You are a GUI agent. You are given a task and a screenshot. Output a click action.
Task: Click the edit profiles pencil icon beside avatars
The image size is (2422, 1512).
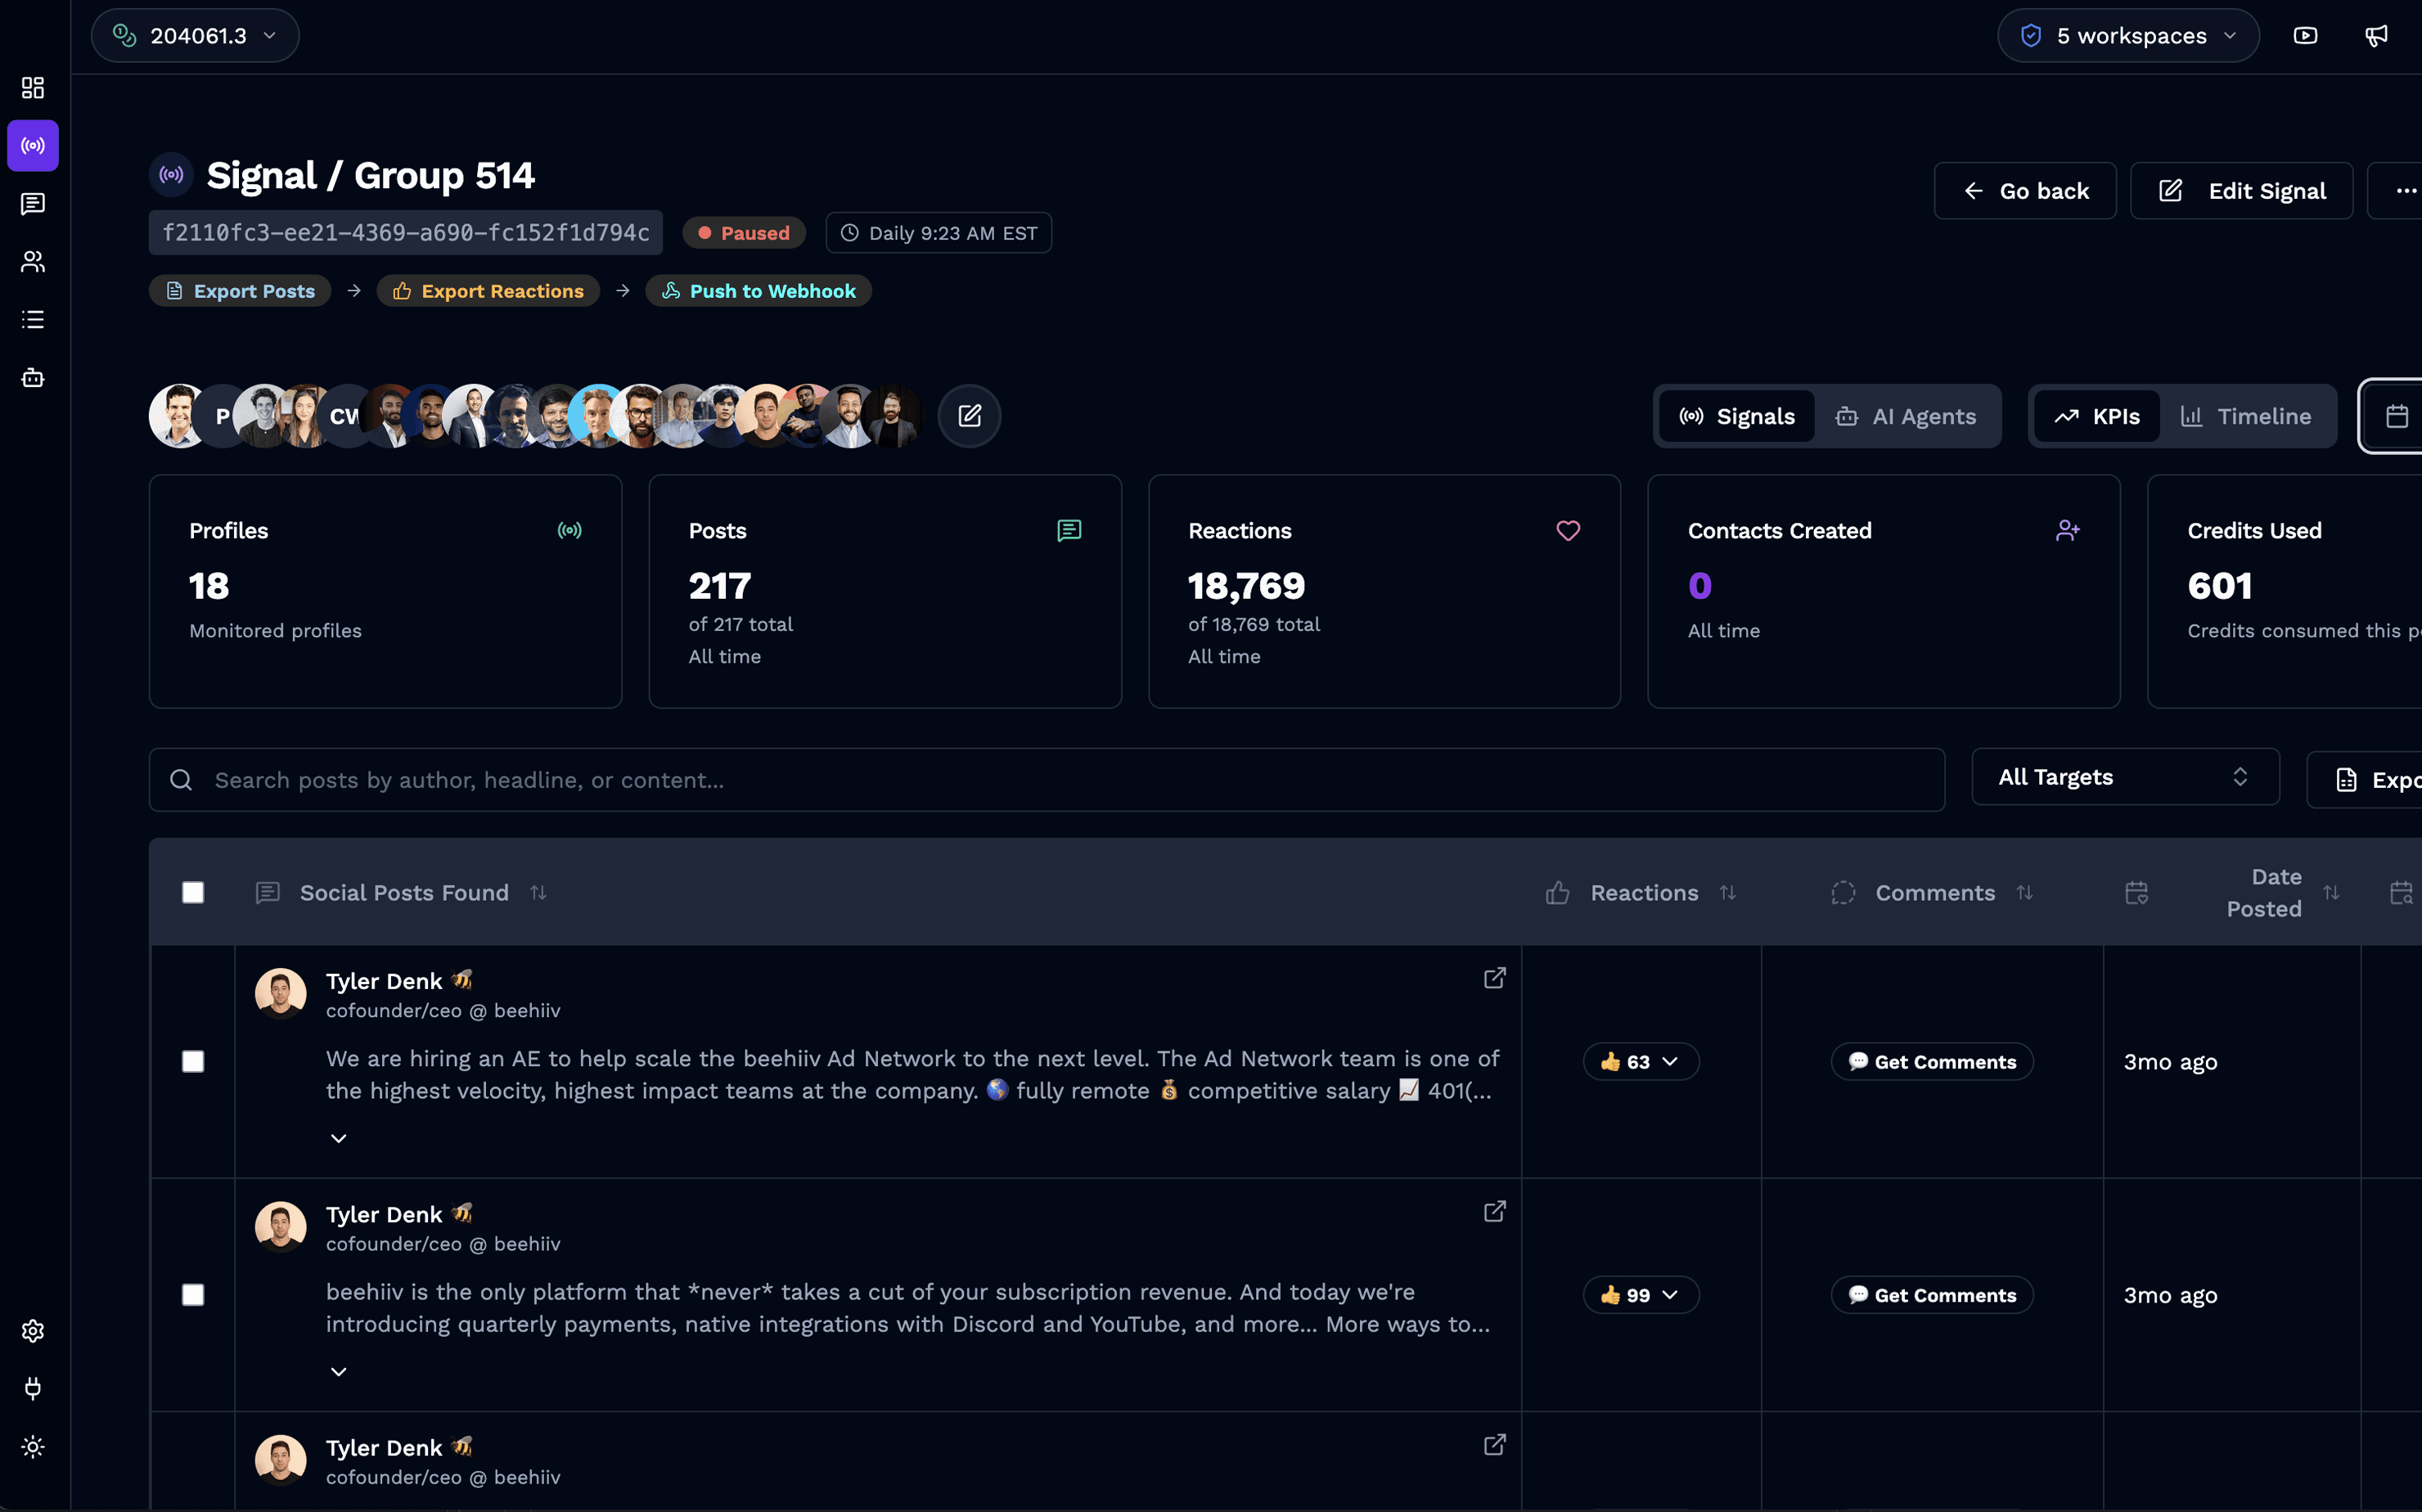click(969, 416)
